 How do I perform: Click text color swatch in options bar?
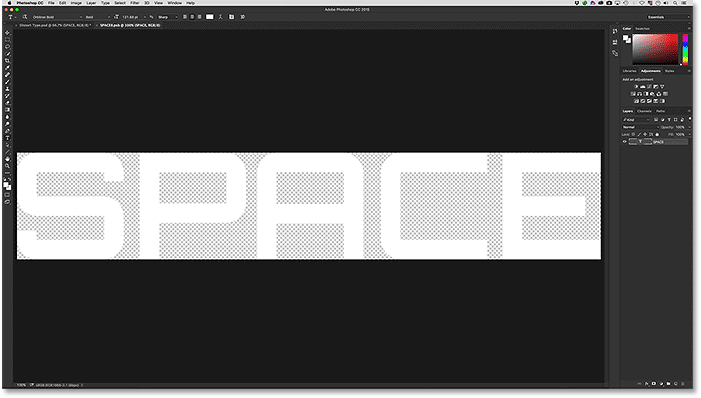tap(210, 17)
